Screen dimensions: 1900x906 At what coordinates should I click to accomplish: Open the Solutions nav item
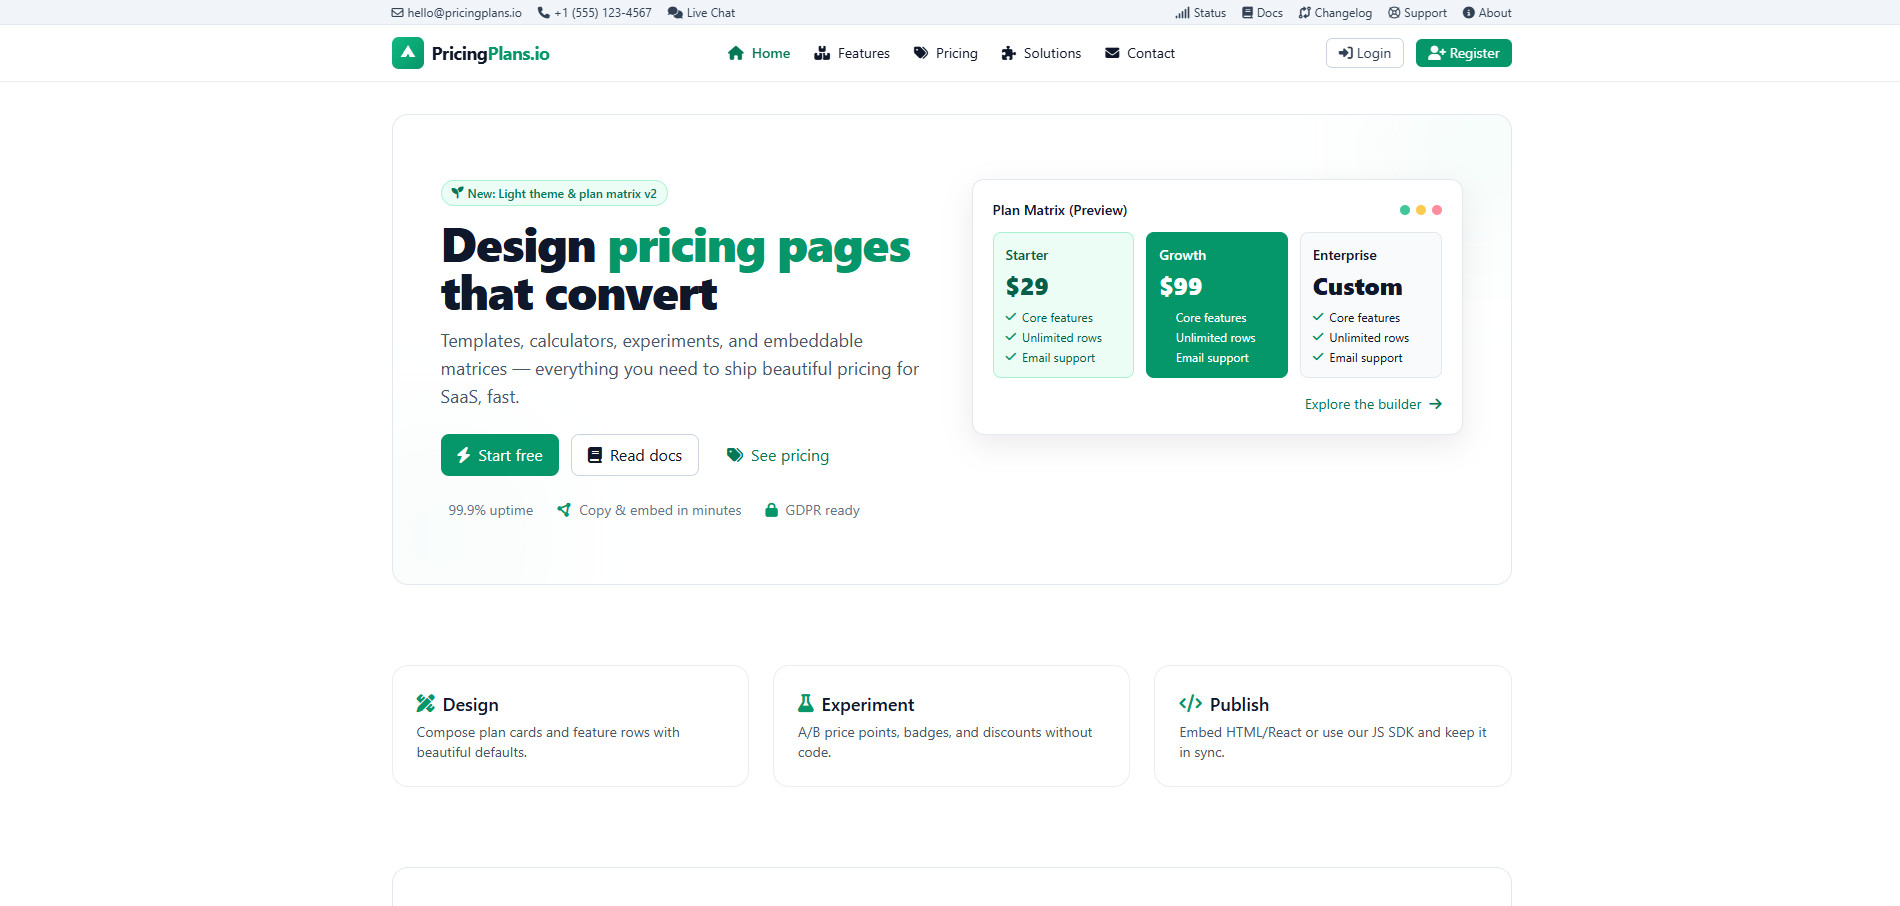[x=1041, y=53]
